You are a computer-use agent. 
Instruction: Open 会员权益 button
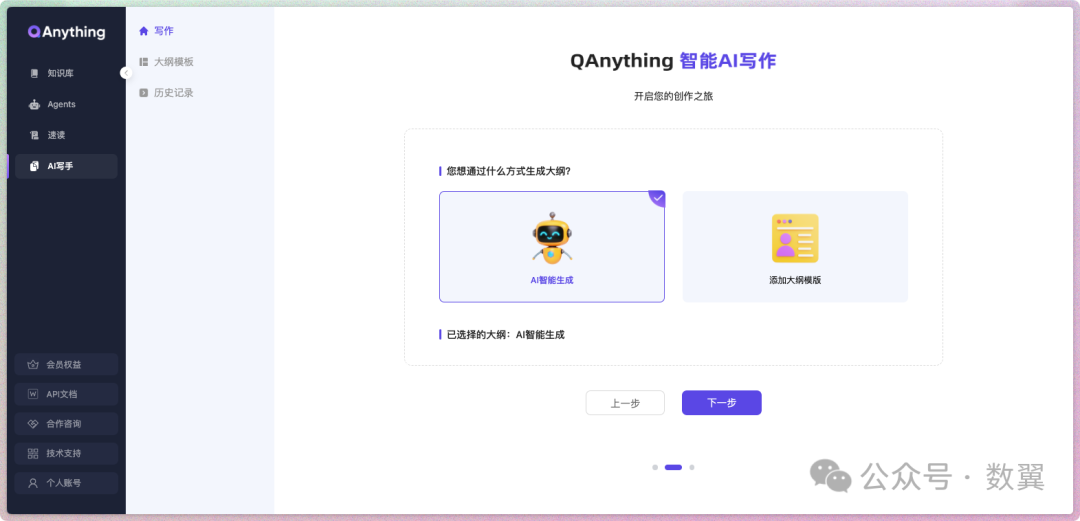[66, 365]
